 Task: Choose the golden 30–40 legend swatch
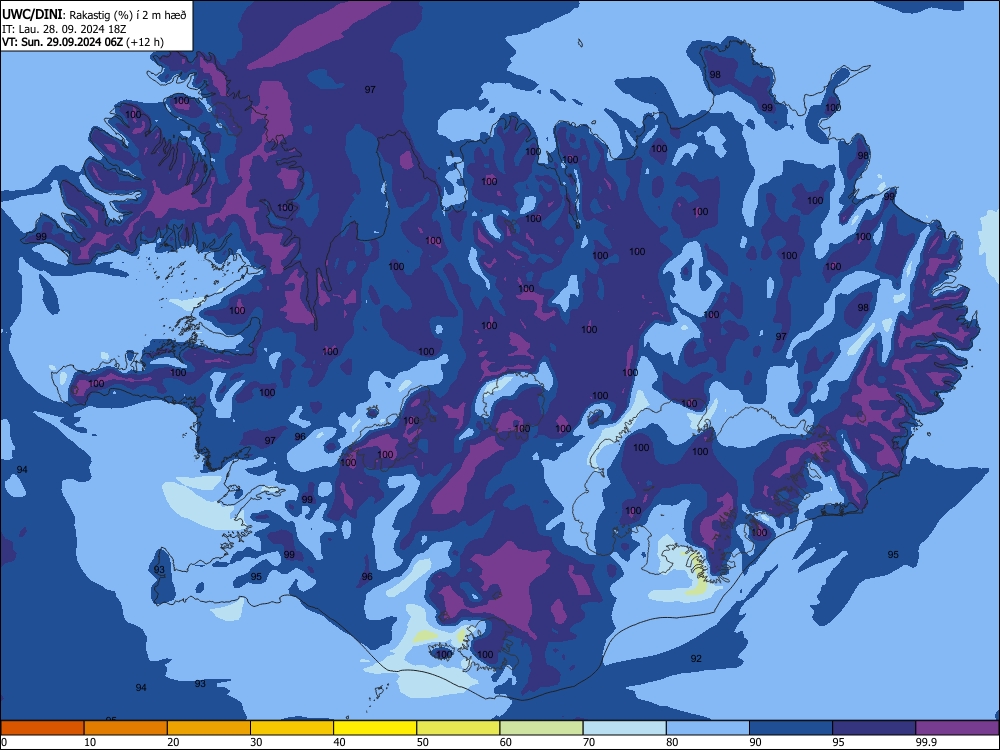click(292, 728)
